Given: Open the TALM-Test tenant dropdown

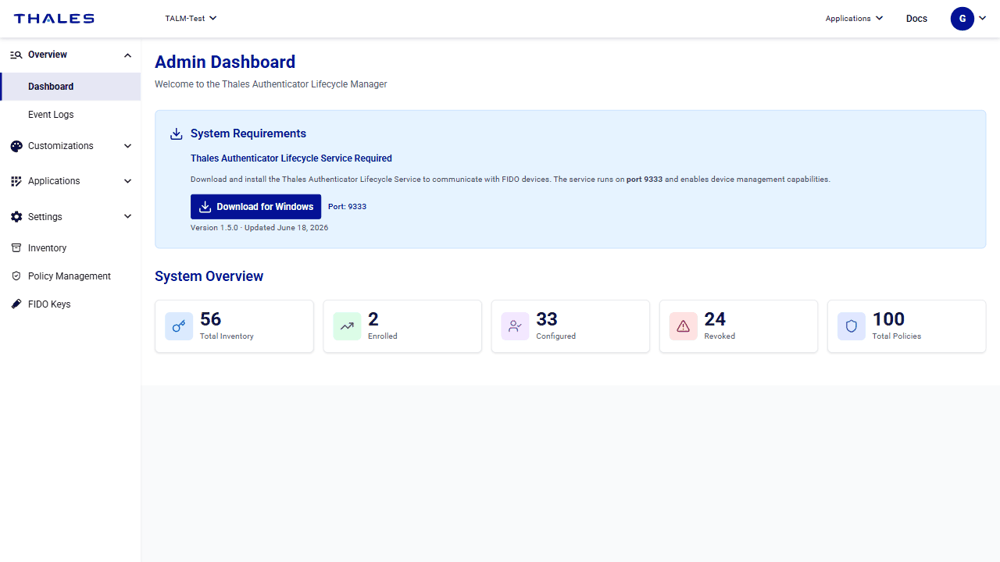Looking at the screenshot, I should [x=191, y=18].
